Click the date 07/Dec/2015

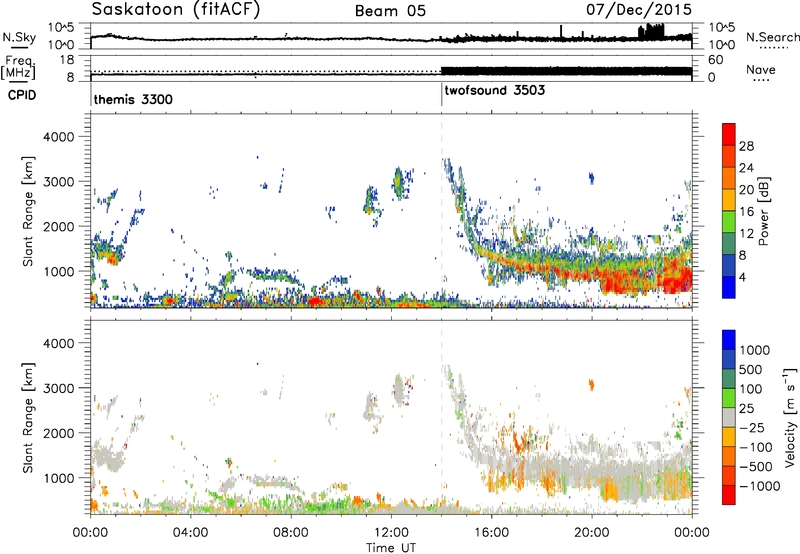pyautogui.click(x=639, y=9)
